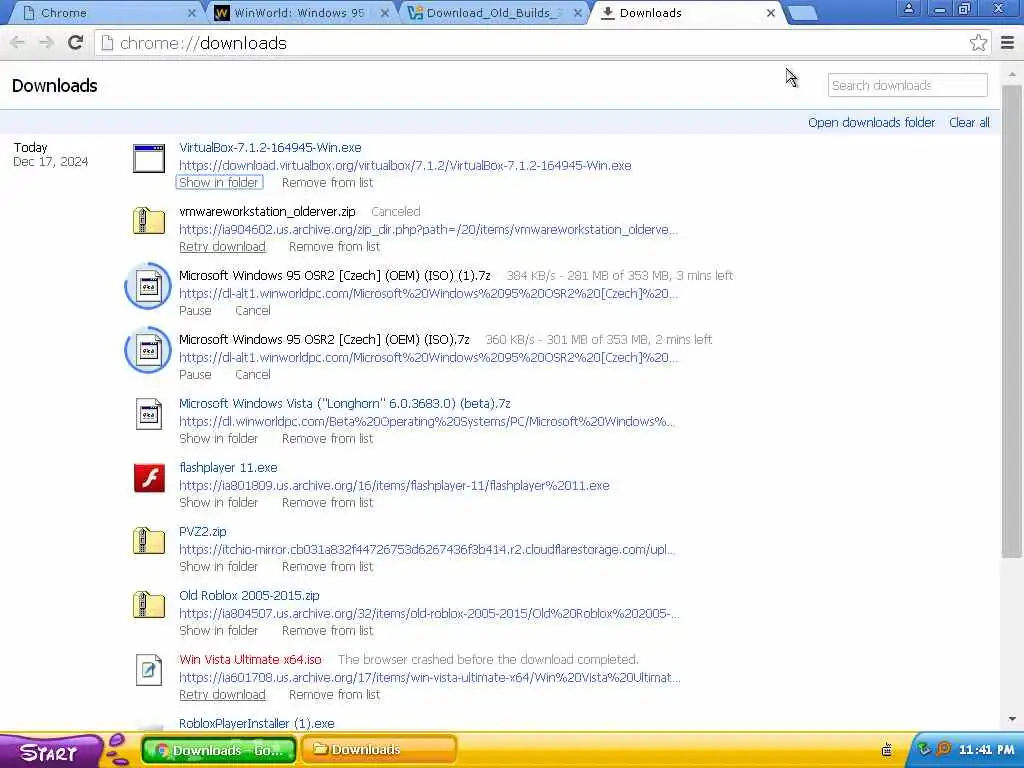Remove PVZ2.zip from list
Viewport: 1024px width, 768px height.
point(327,567)
